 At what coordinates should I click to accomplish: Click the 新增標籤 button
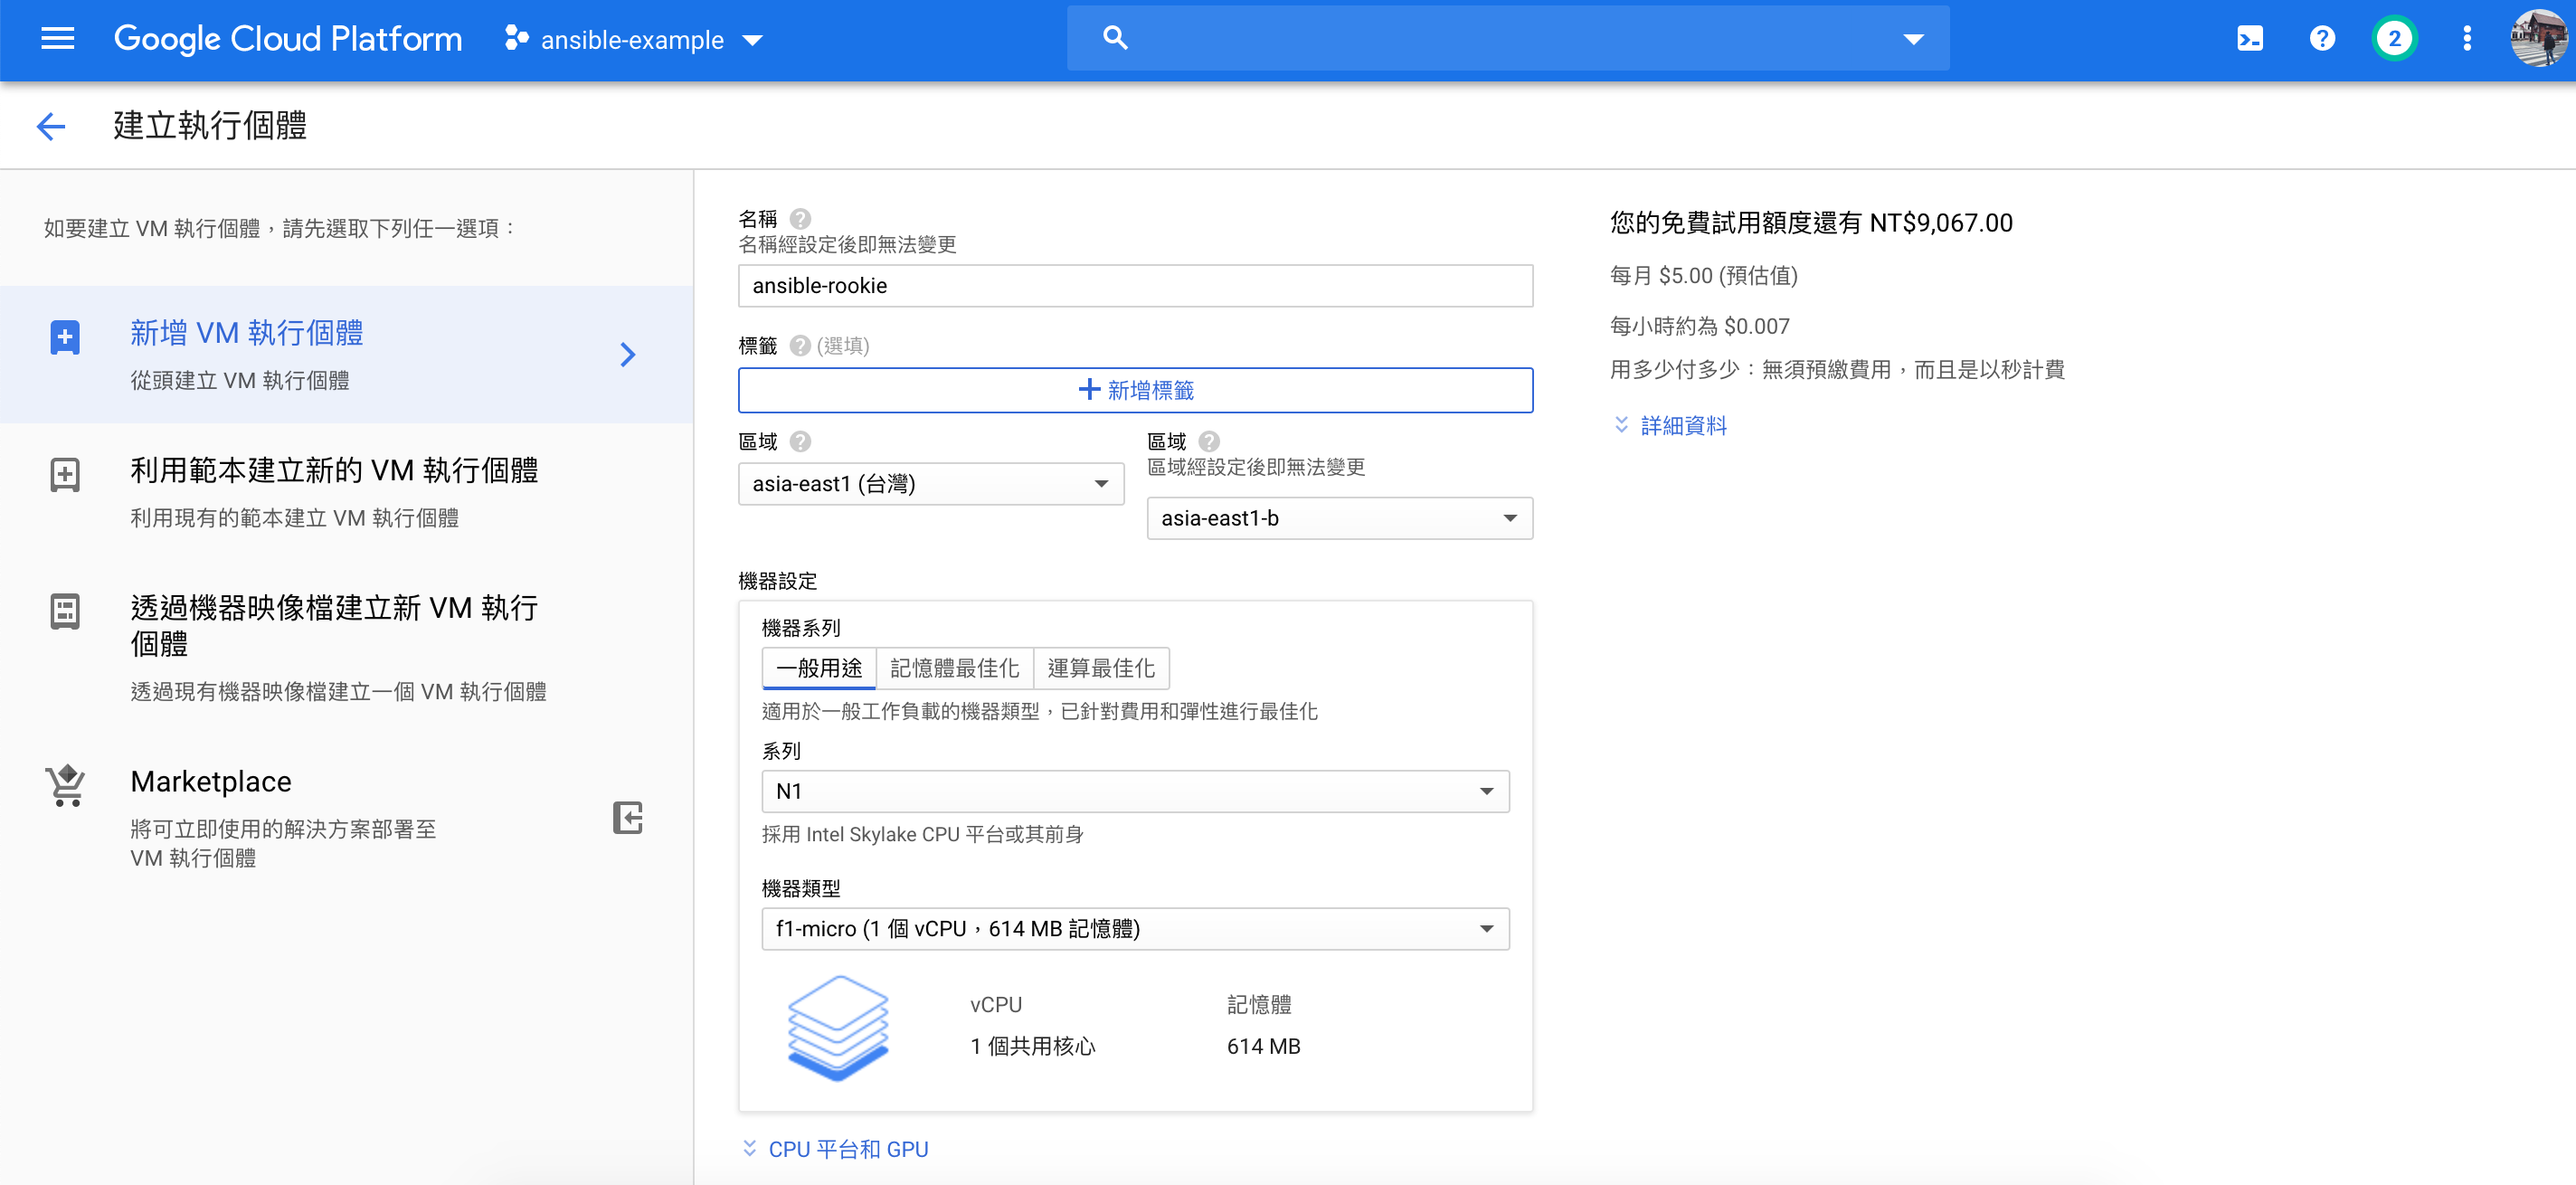[x=1135, y=390]
